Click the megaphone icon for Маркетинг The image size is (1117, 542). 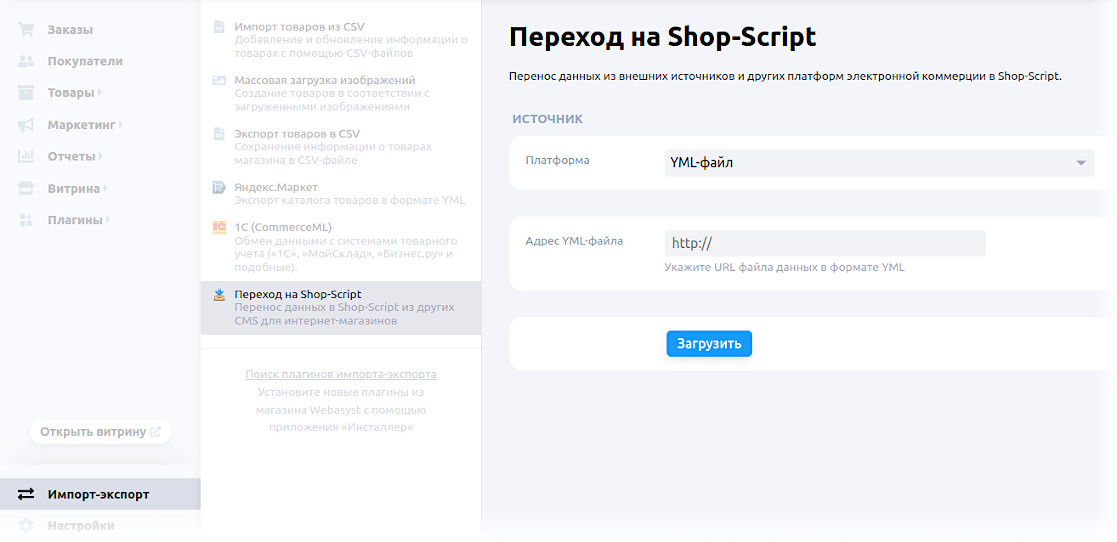point(26,125)
